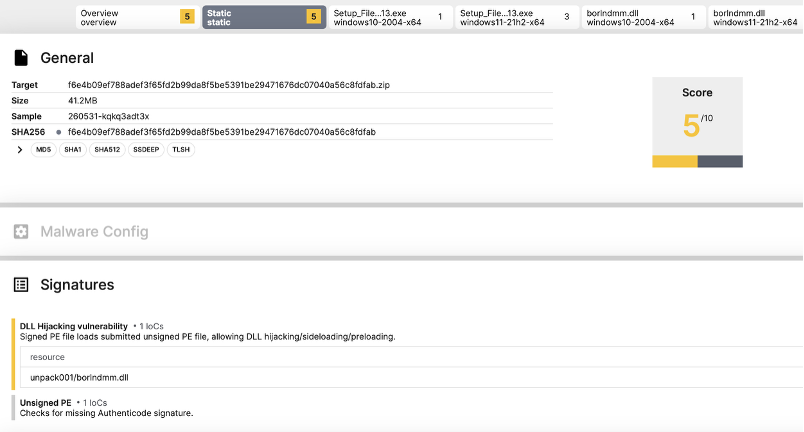Screen dimensions: 804x432
Task: Click the Signatures list icon
Action: (x=21, y=285)
